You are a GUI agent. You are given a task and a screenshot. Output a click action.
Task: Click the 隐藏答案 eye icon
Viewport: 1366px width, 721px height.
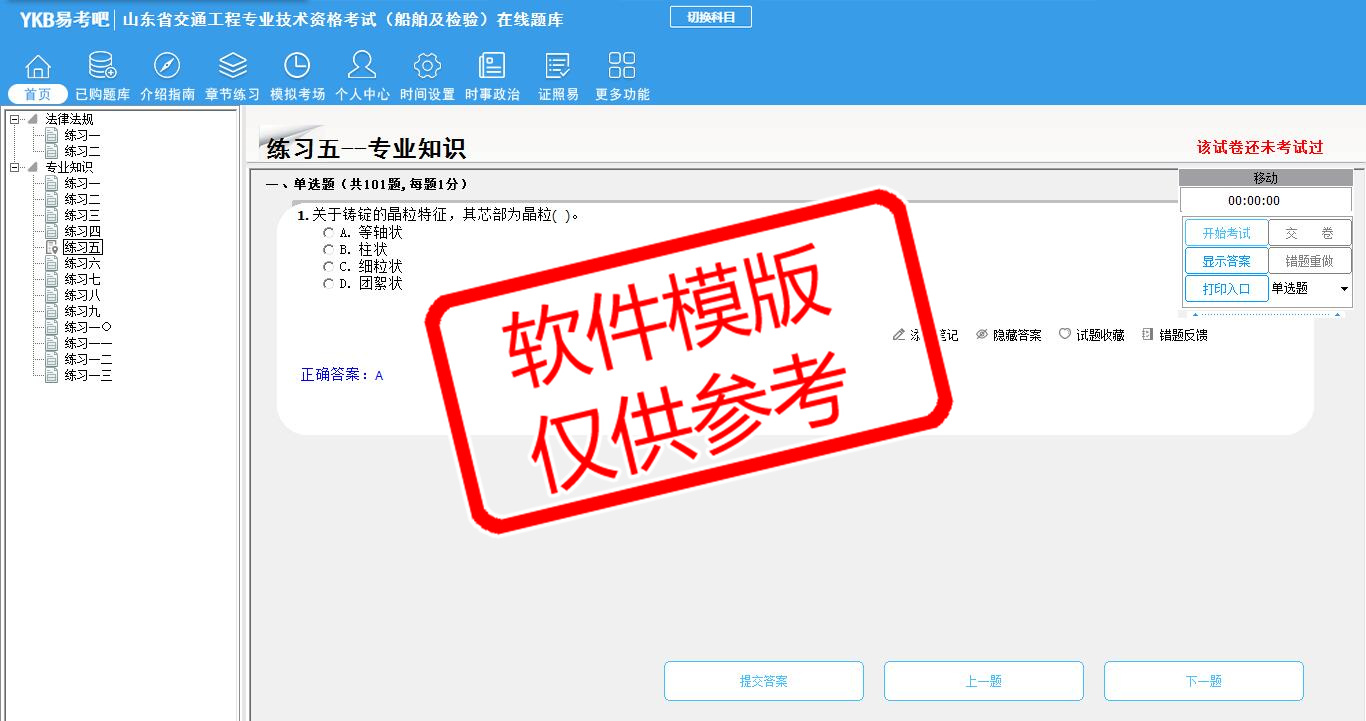(982, 335)
